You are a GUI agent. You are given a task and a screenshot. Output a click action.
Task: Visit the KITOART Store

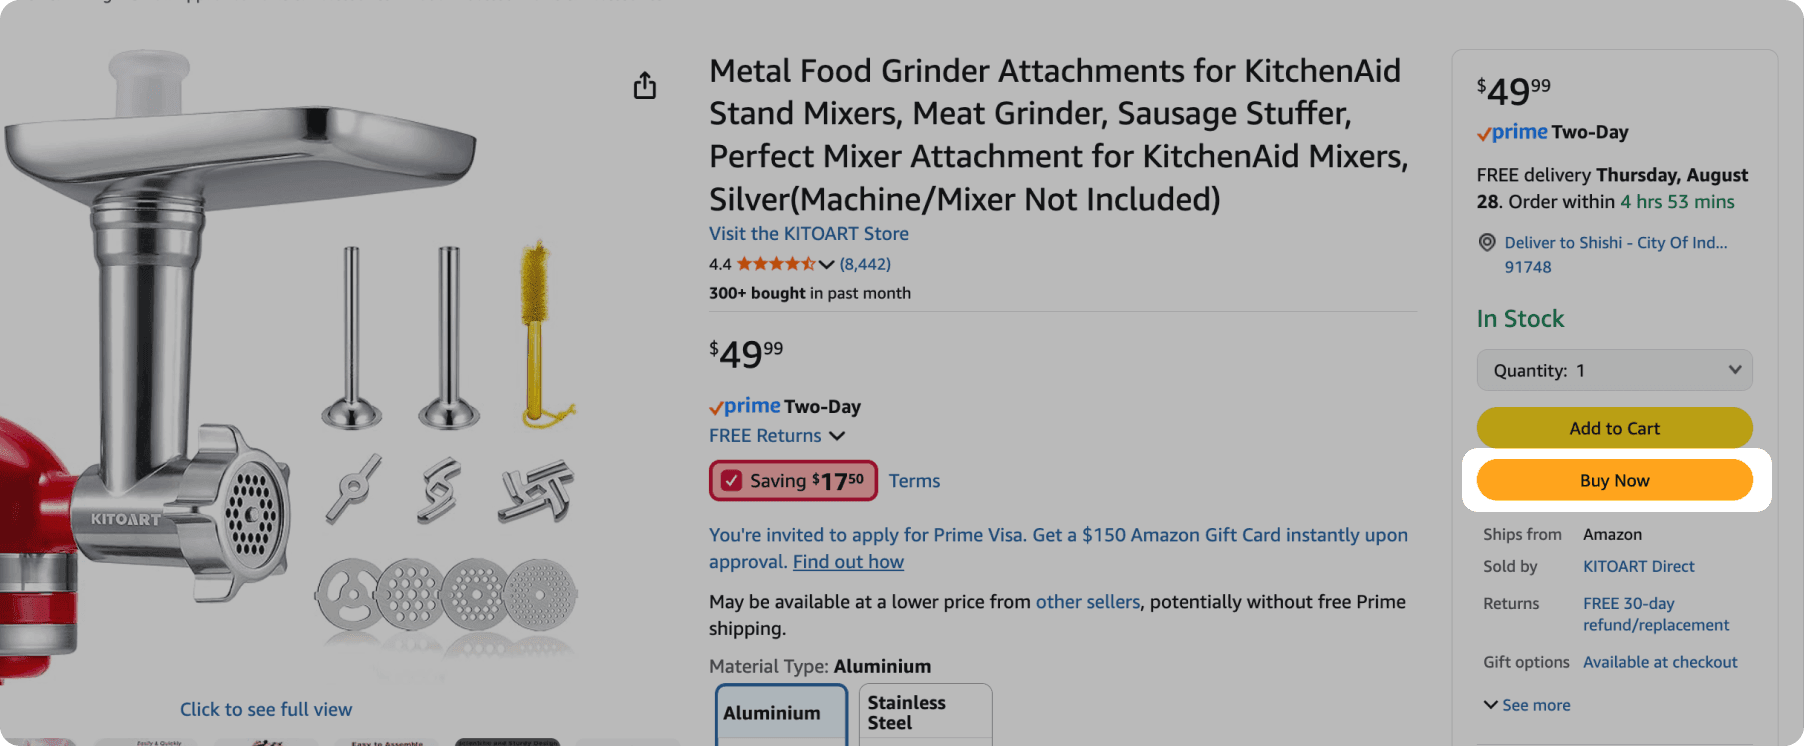tap(808, 233)
